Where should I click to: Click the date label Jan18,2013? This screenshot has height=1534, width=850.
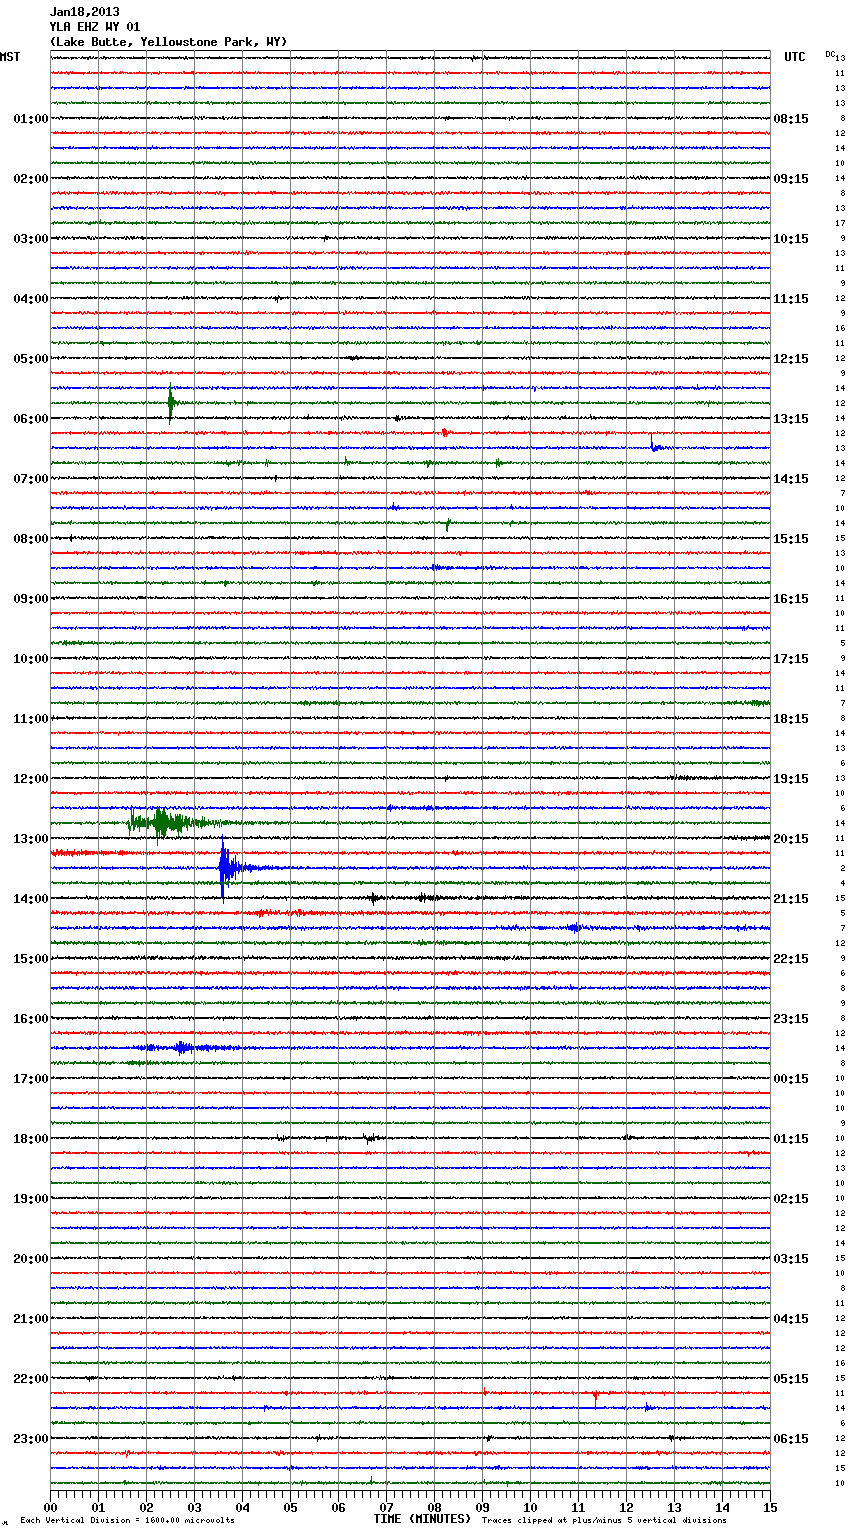pos(85,12)
